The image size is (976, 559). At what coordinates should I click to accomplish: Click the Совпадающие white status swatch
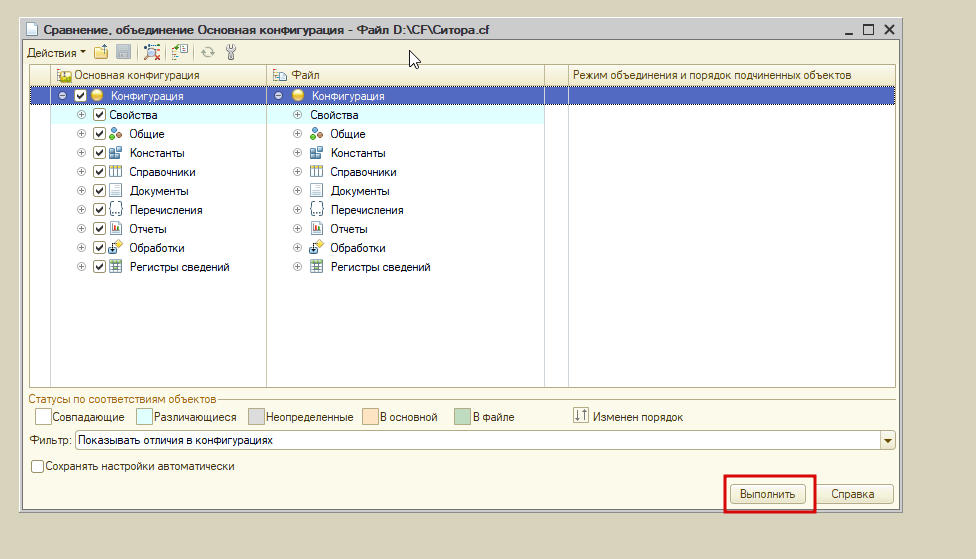point(43,416)
